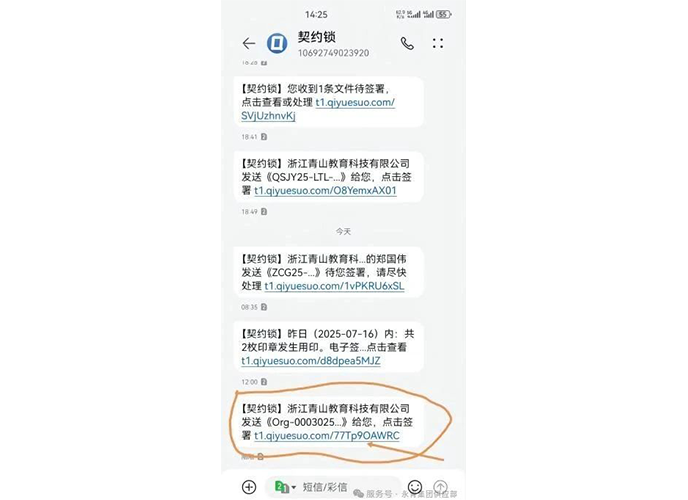Open the four-dot more options menu

(437, 43)
